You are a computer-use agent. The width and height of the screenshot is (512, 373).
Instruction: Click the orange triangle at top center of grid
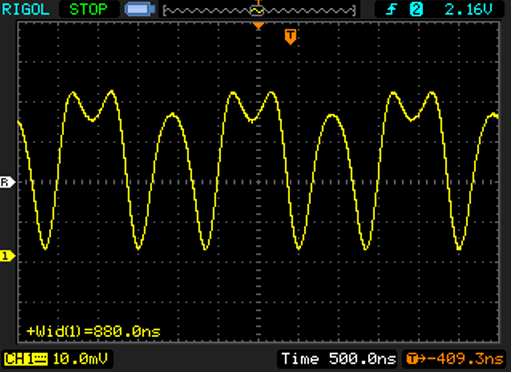tap(258, 26)
